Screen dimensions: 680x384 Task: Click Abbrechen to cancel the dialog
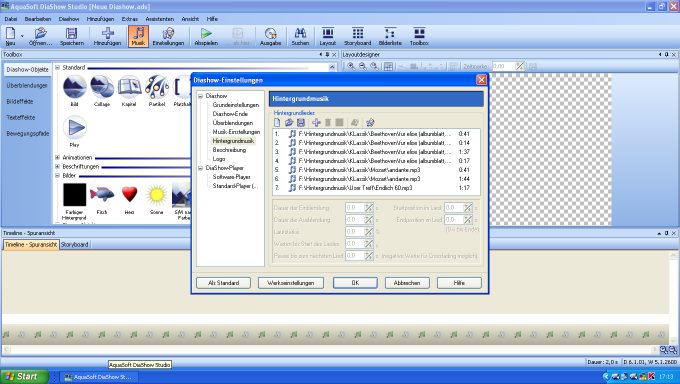tap(407, 283)
